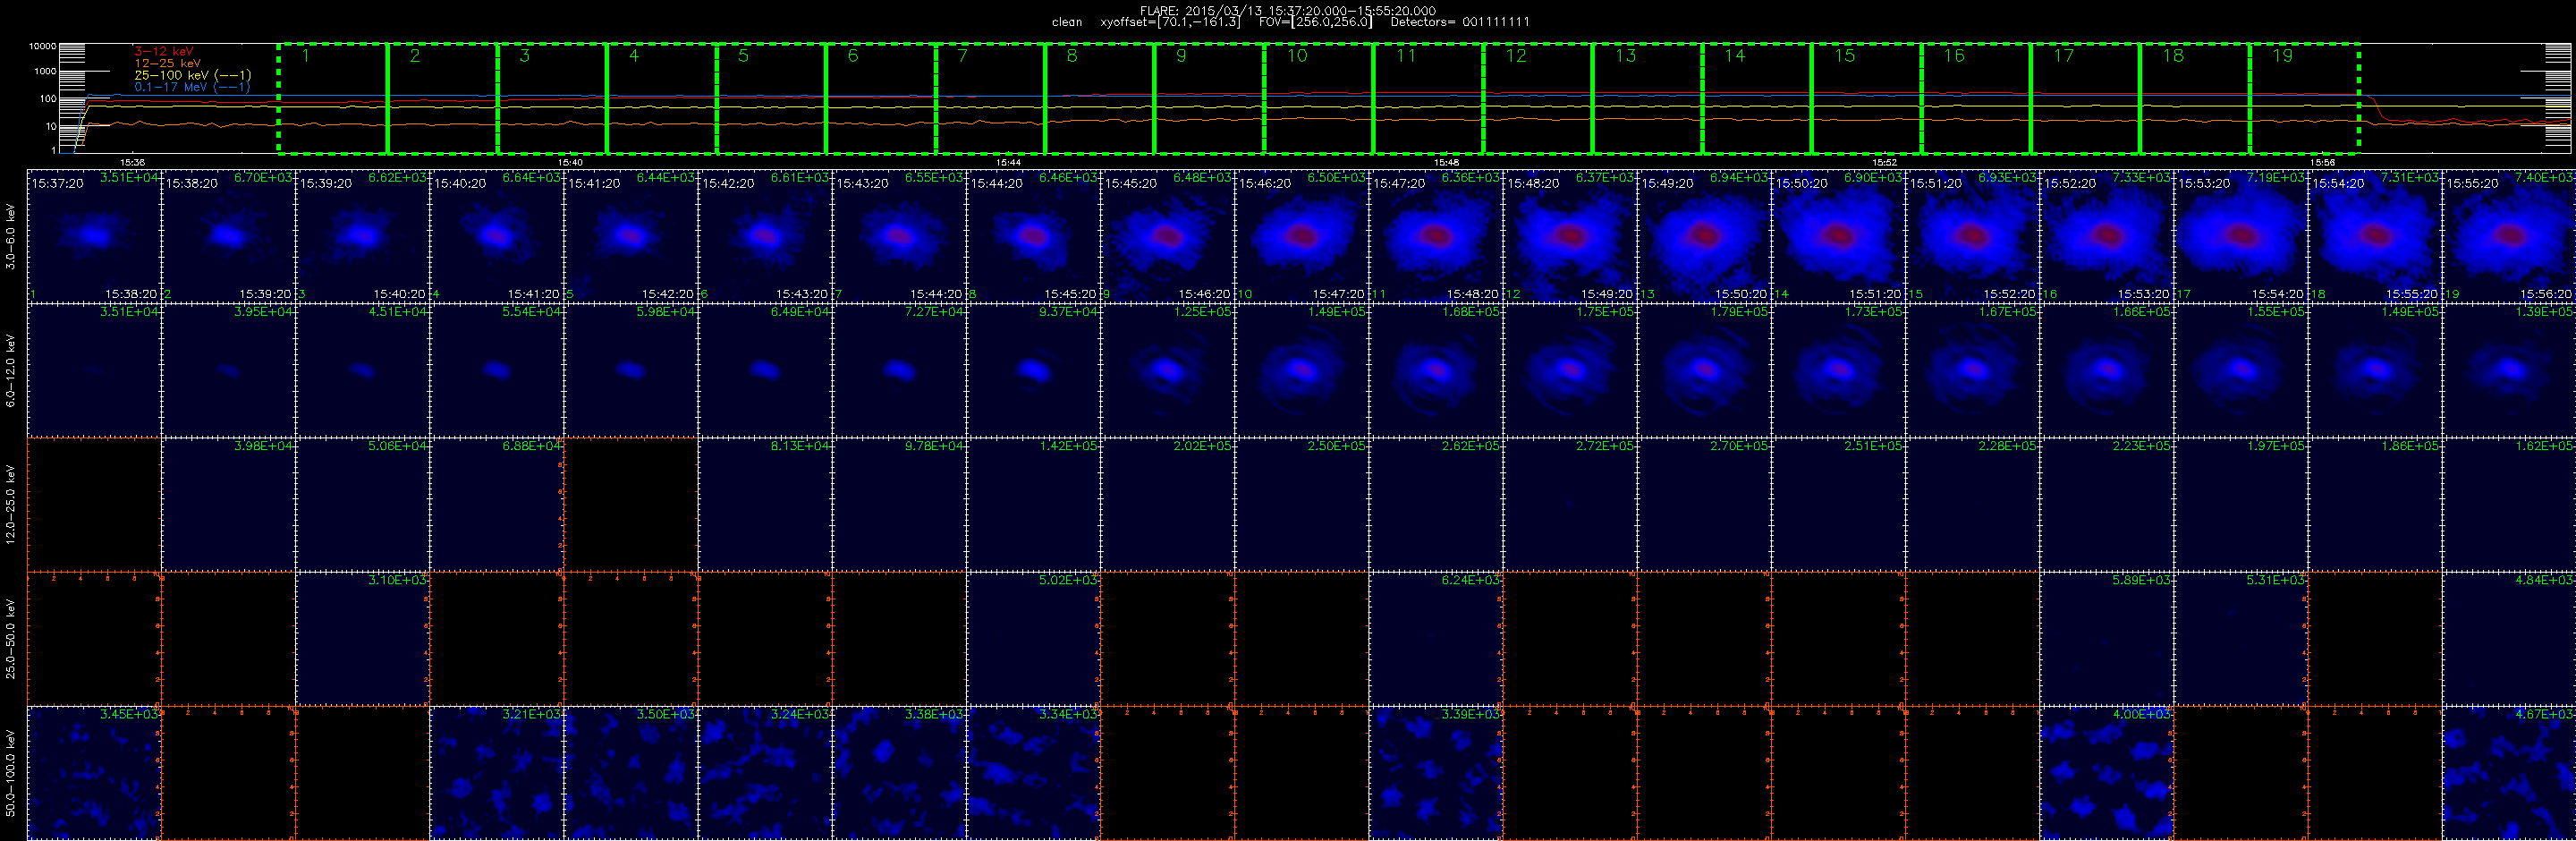Open the 6-12 keV image labeled 9.37E+04
Viewport: 2576px width, 841px height.
tap(1033, 370)
